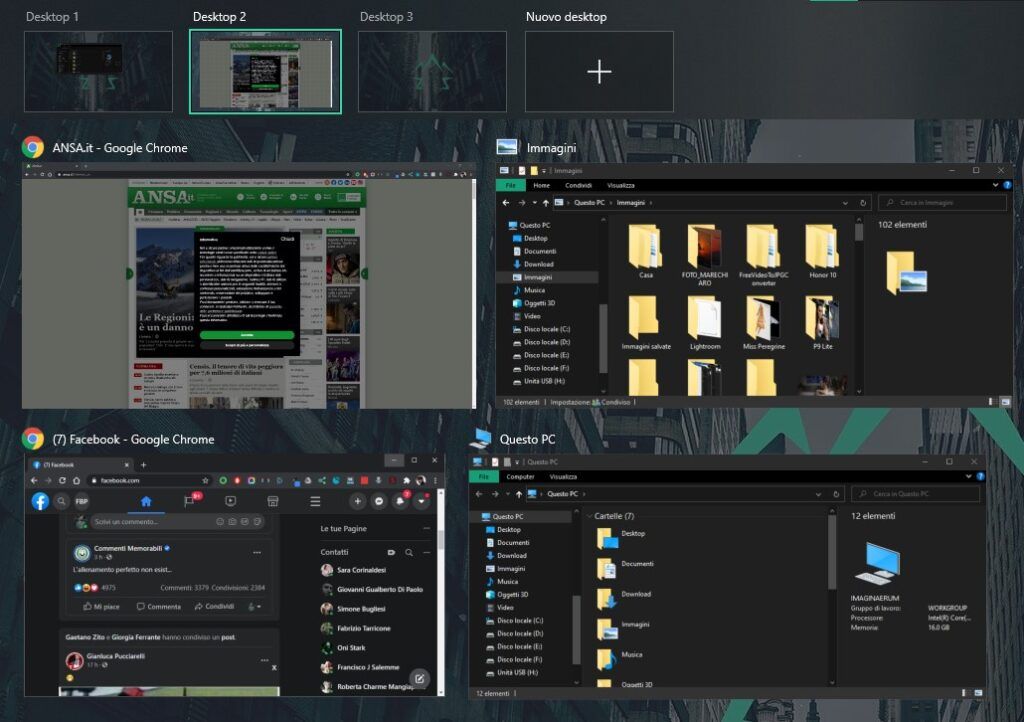Select the (7) Facebook Chrome tab
The width and height of the screenshot is (1024, 722).
[x=80, y=465]
